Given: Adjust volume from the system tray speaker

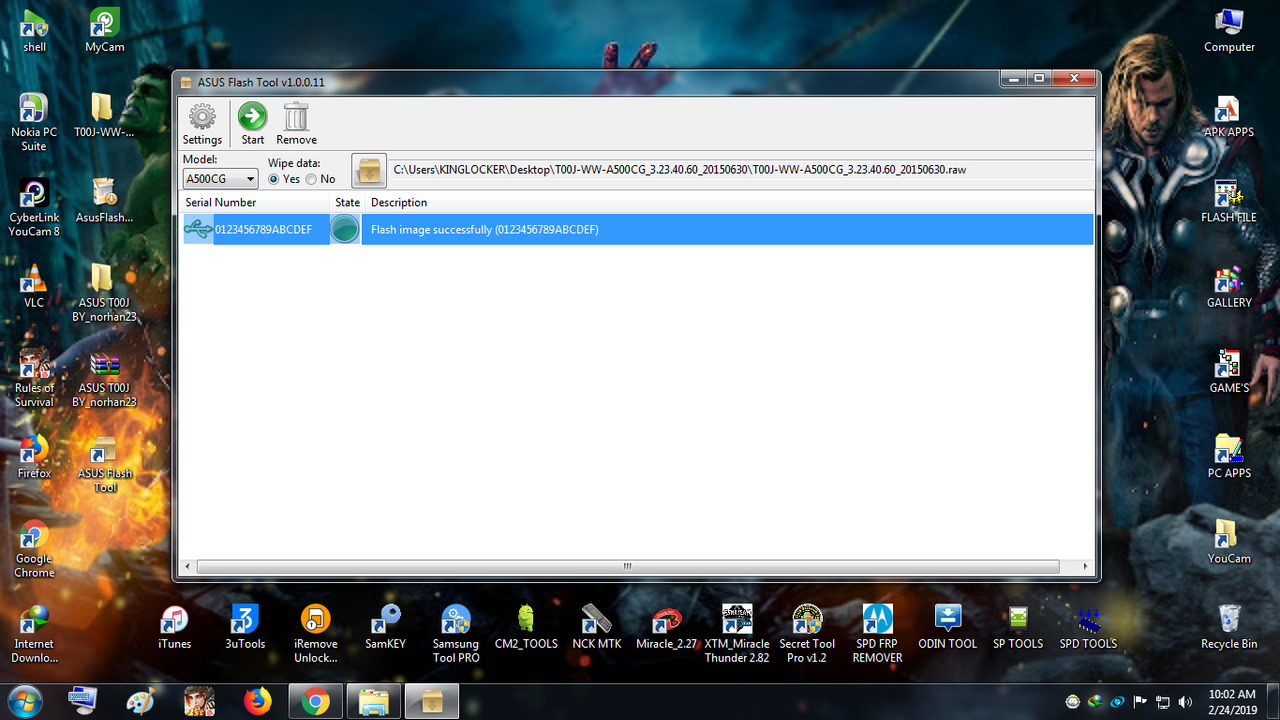Looking at the screenshot, I should [1185, 701].
